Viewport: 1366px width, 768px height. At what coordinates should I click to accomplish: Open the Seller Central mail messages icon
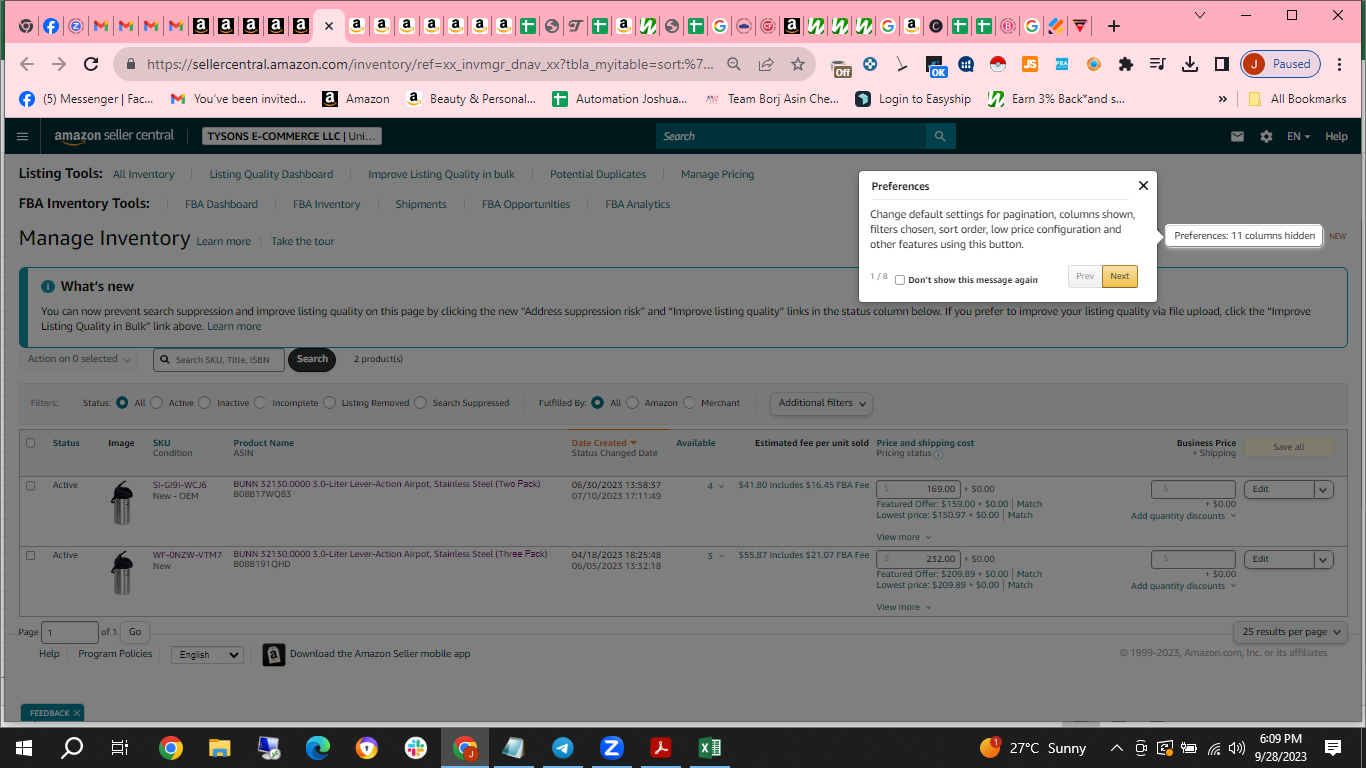[x=1238, y=136]
